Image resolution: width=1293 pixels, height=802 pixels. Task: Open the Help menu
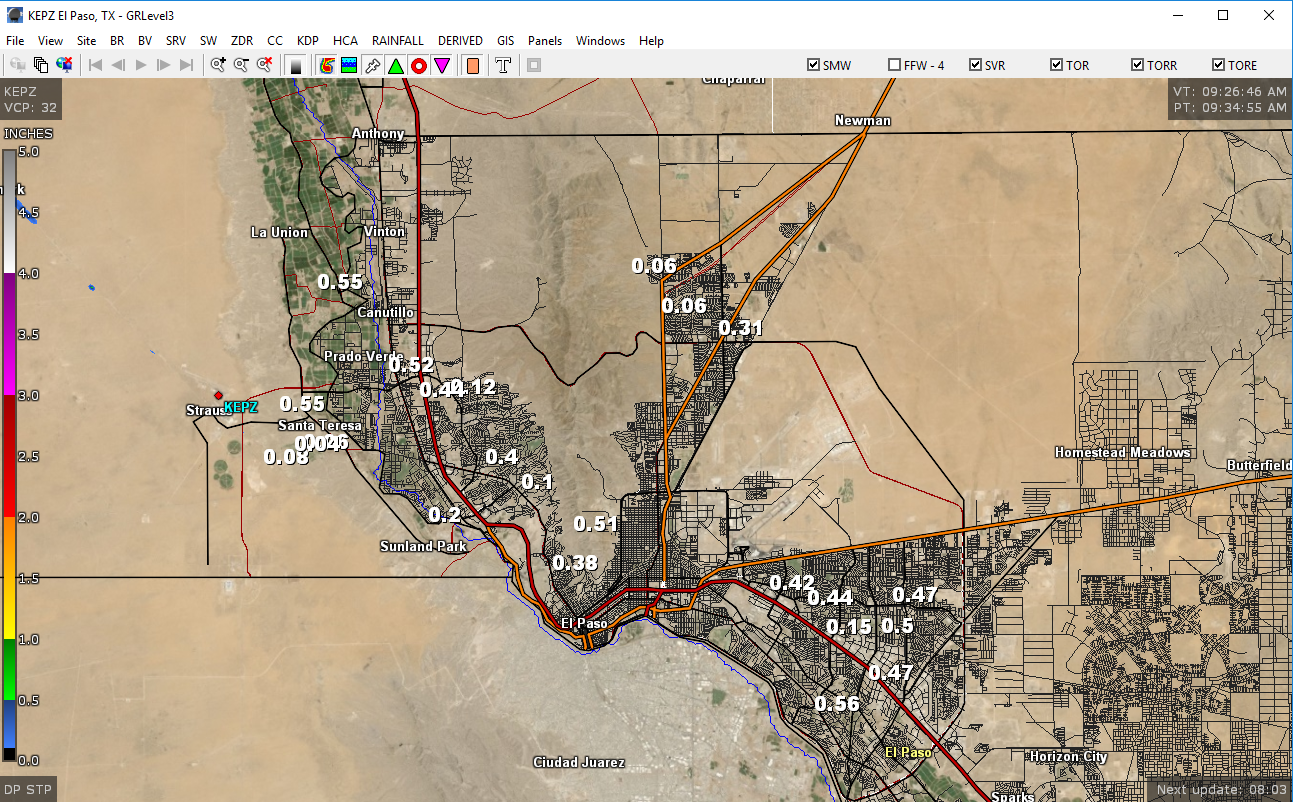(651, 41)
